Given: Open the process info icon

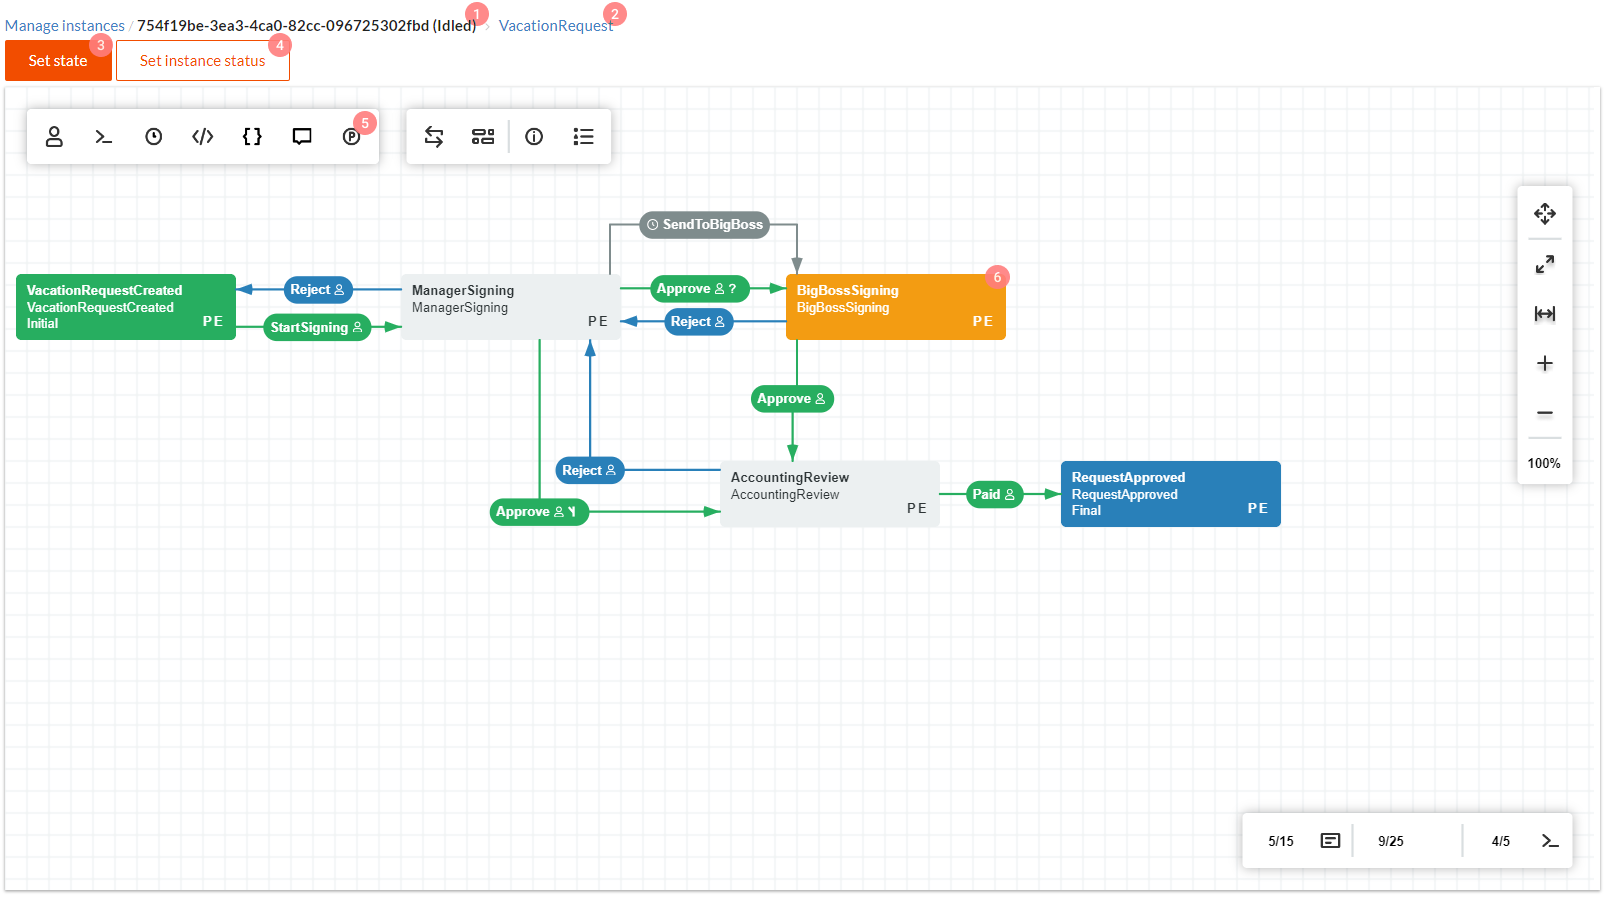Looking at the screenshot, I should point(534,137).
